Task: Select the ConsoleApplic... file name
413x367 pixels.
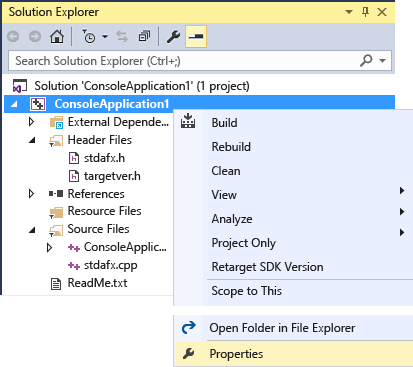Action: click(x=125, y=247)
